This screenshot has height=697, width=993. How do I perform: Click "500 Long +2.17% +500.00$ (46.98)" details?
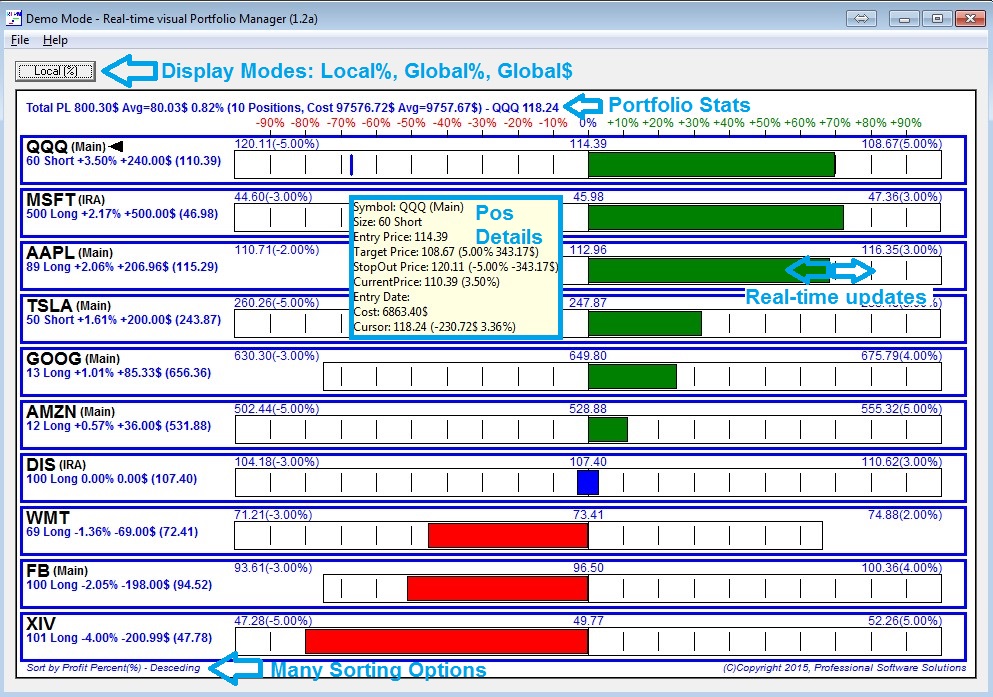coord(122,214)
